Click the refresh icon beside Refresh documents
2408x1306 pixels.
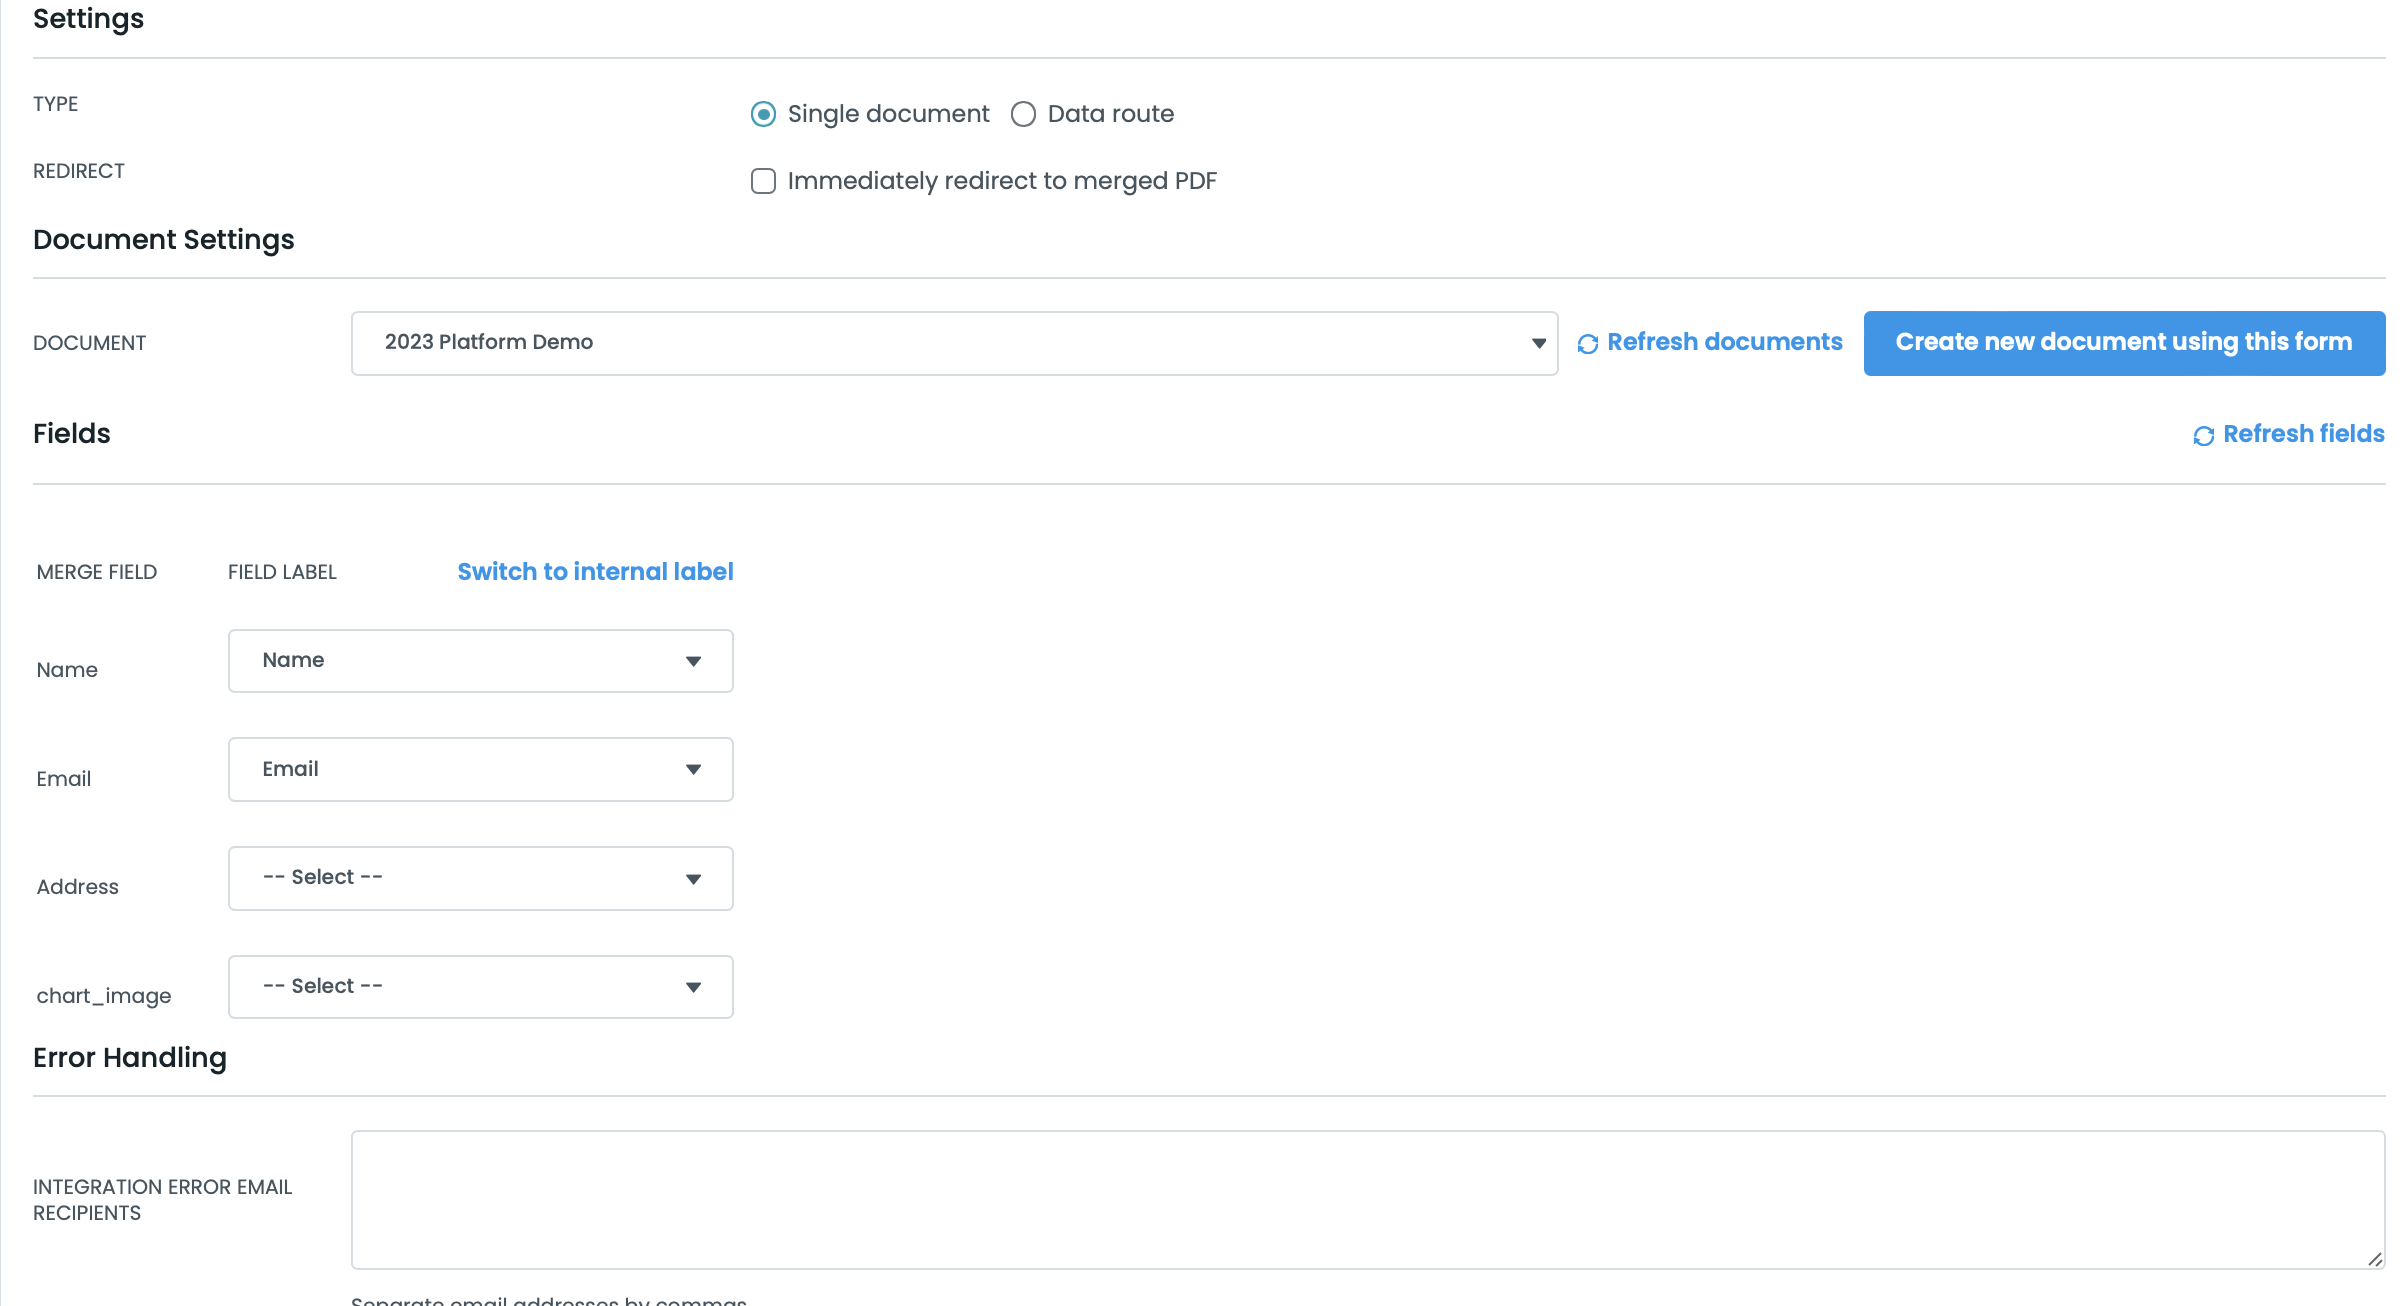[x=1588, y=342]
